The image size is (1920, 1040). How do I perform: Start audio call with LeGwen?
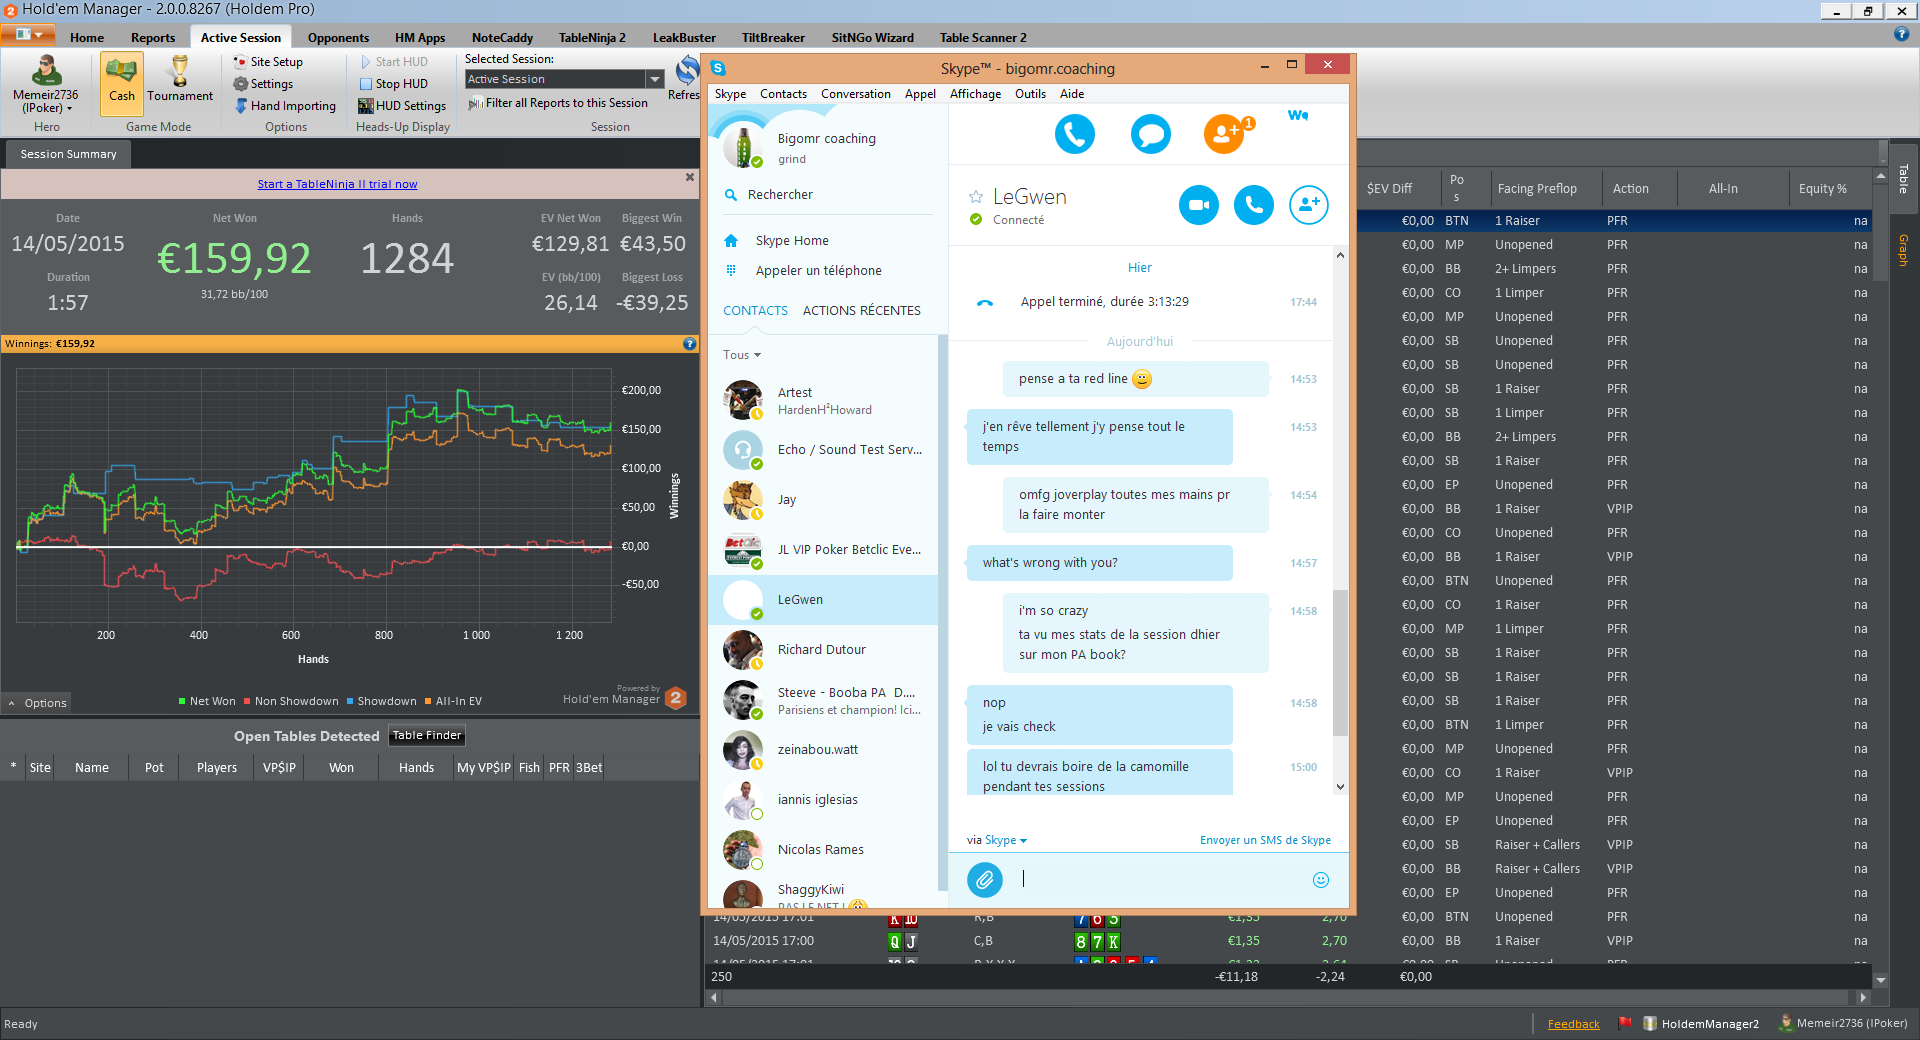(1254, 205)
